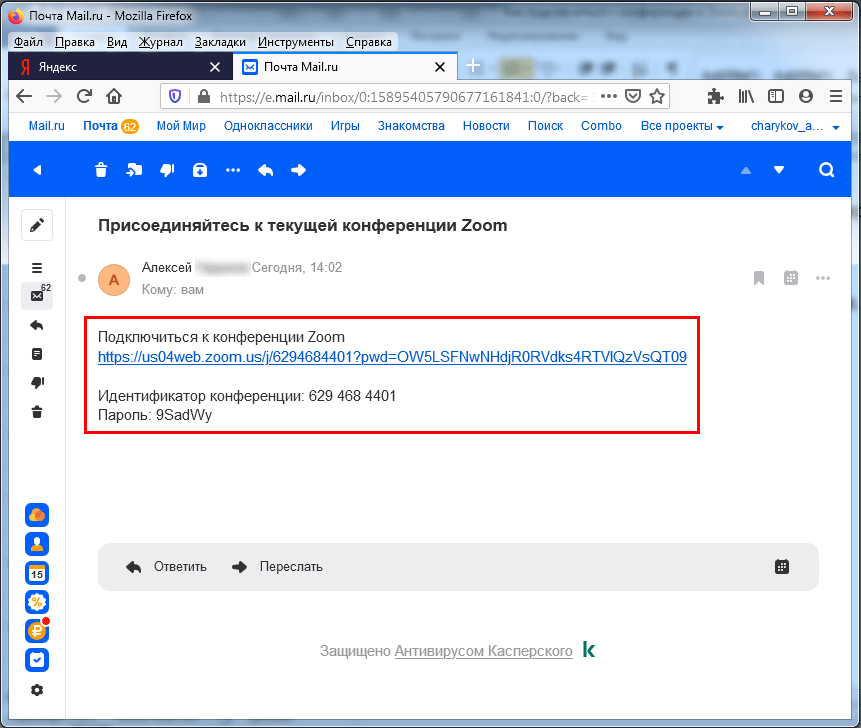Open the Zoom conference link
This screenshot has width=861, height=728.
392,357
